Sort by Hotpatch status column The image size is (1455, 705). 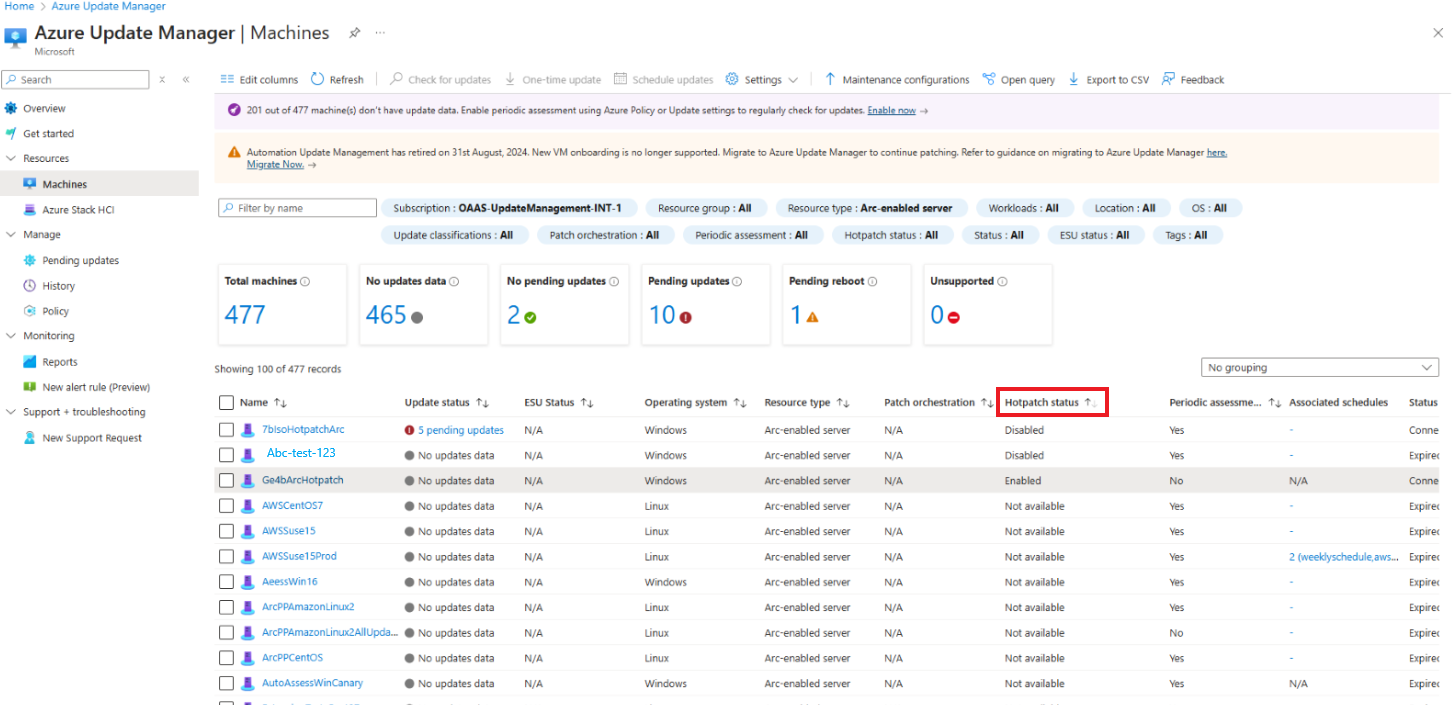tap(1042, 403)
